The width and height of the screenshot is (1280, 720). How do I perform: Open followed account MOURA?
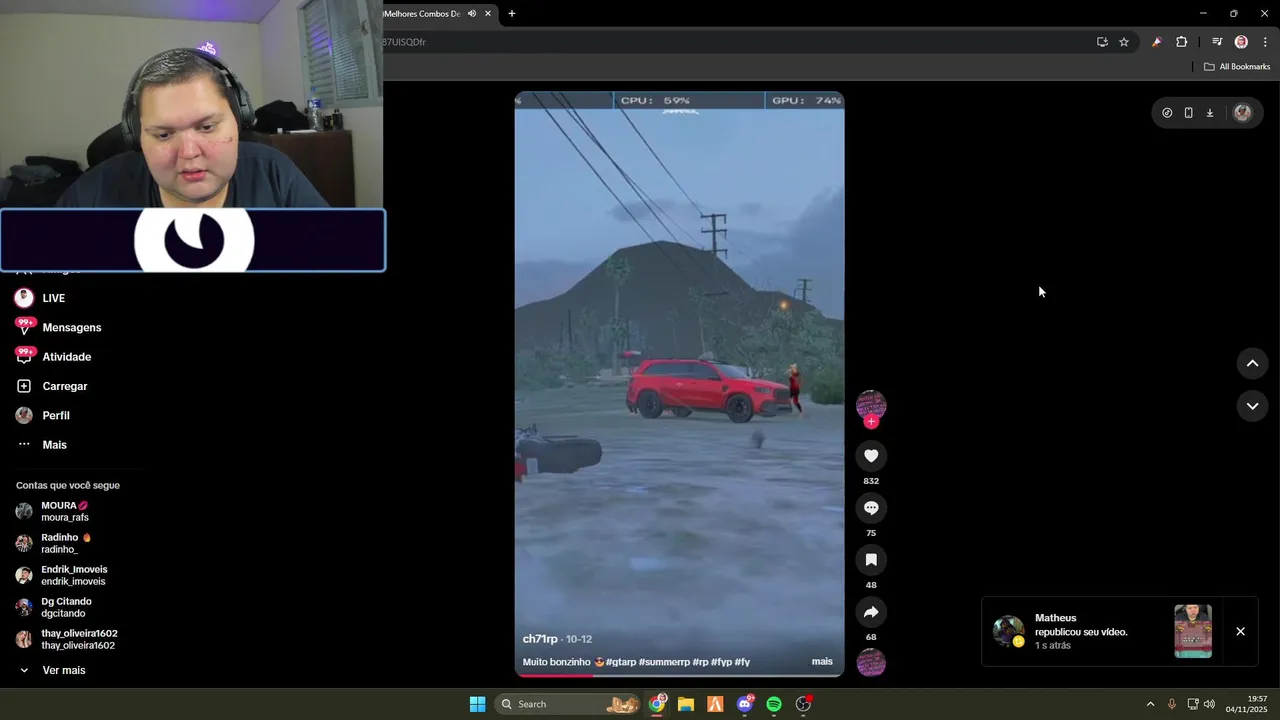pos(66,511)
